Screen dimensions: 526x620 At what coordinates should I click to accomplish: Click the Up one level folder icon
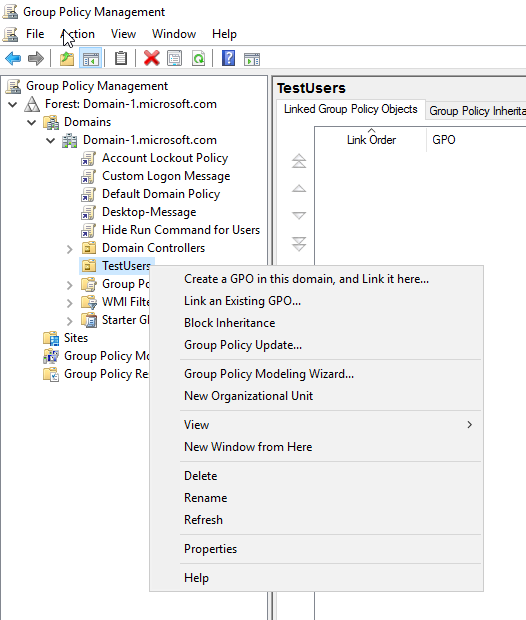[67, 59]
